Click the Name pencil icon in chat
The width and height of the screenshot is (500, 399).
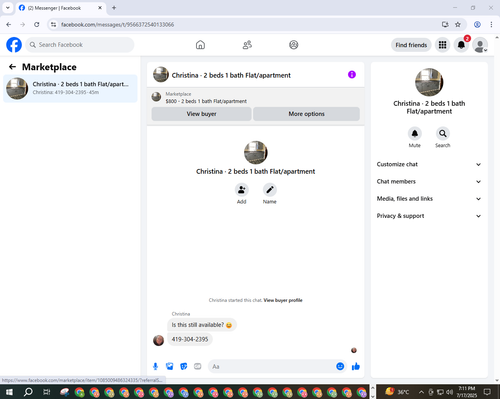(270, 190)
